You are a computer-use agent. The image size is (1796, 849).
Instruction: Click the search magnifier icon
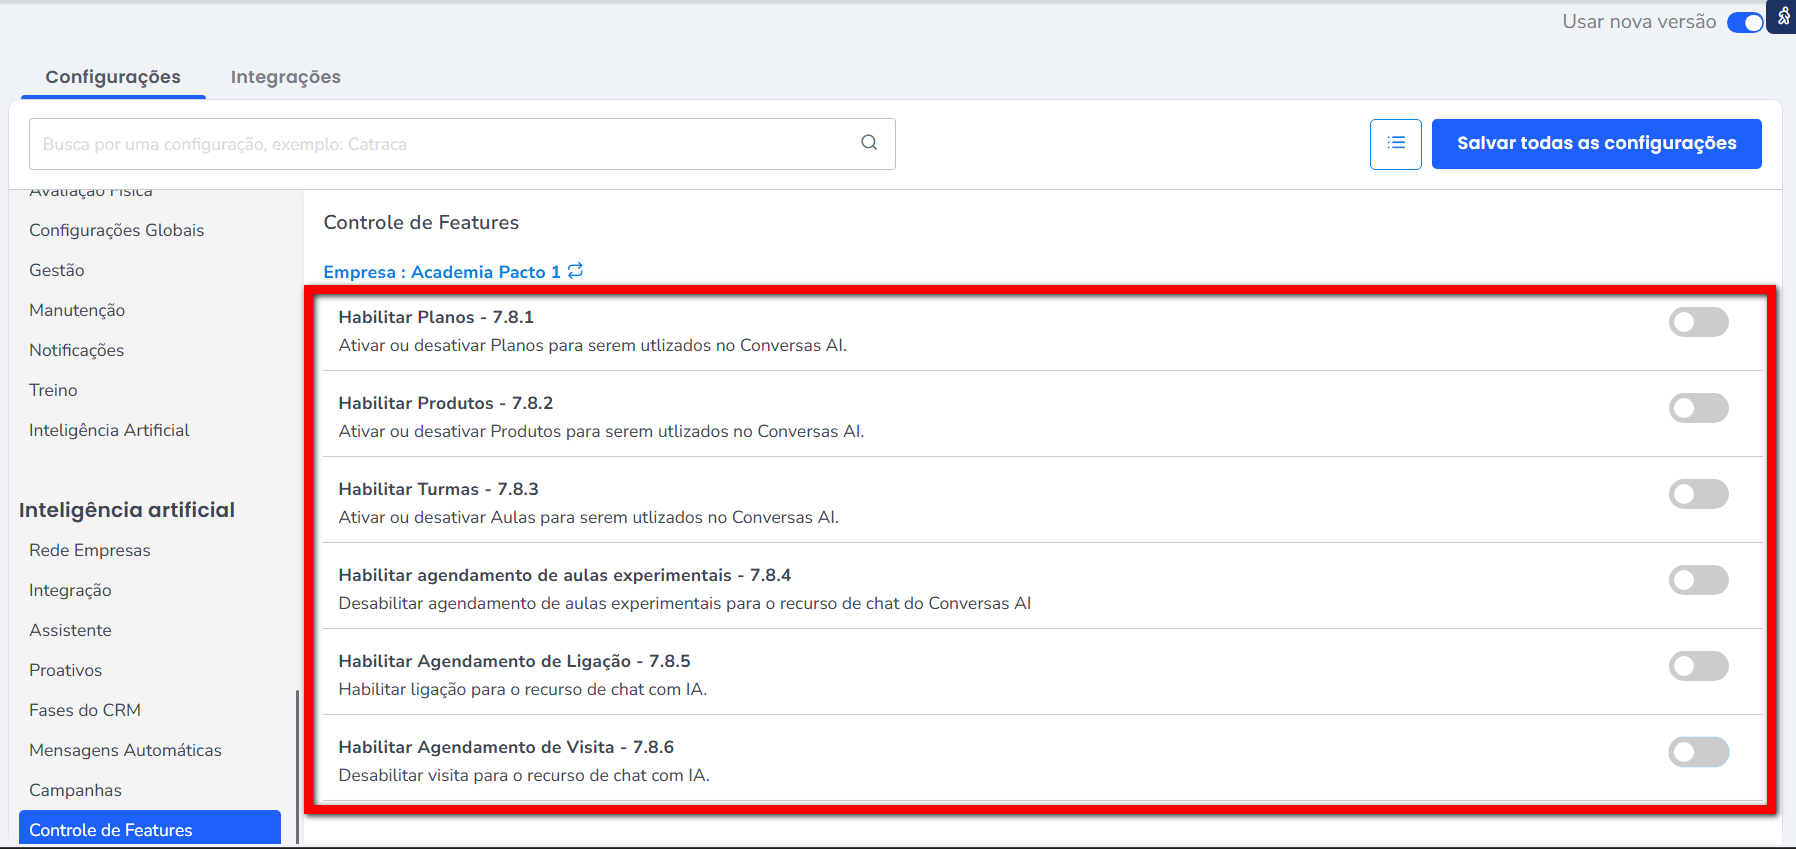pyautogui.click(x=869, y=143)
